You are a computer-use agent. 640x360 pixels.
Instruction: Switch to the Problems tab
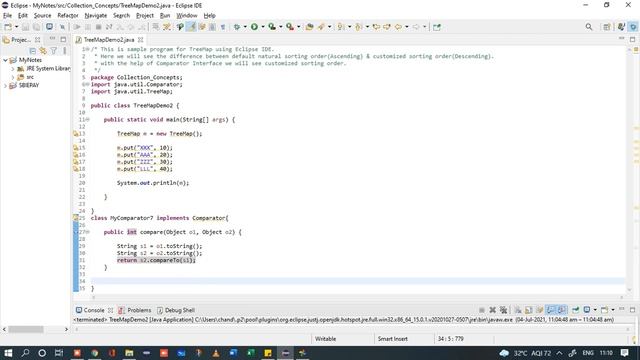click(134, 310)
